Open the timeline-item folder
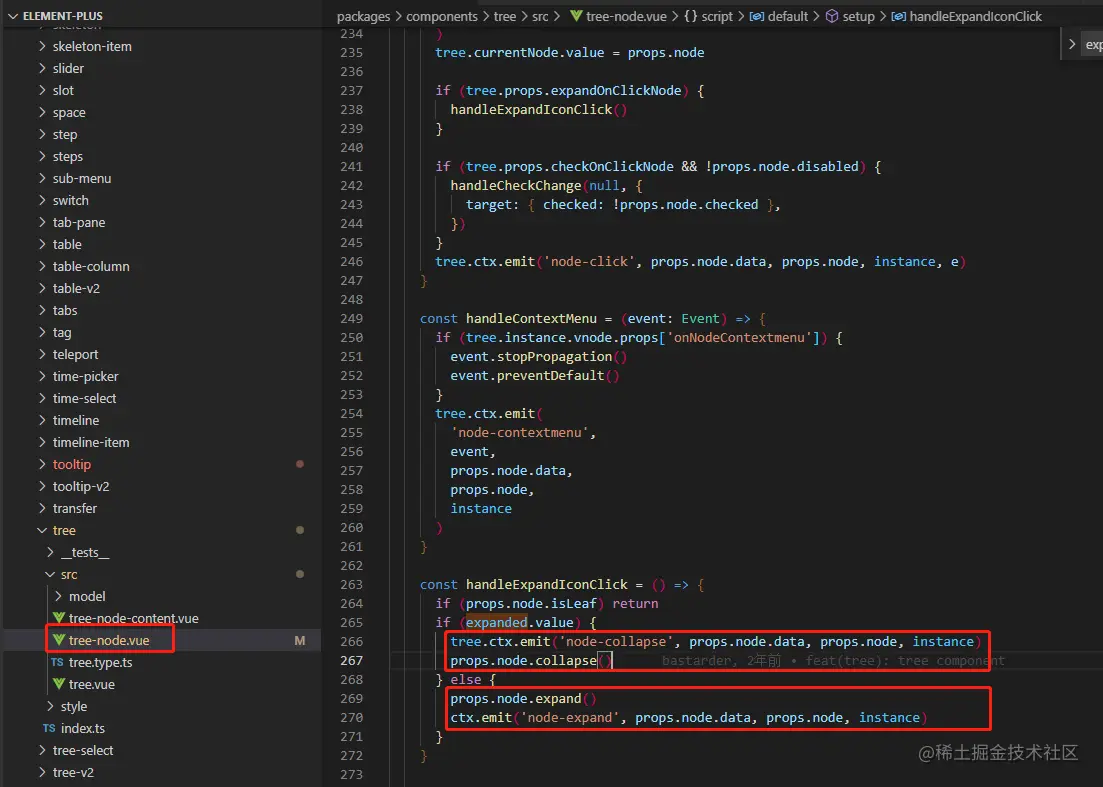 91,442
